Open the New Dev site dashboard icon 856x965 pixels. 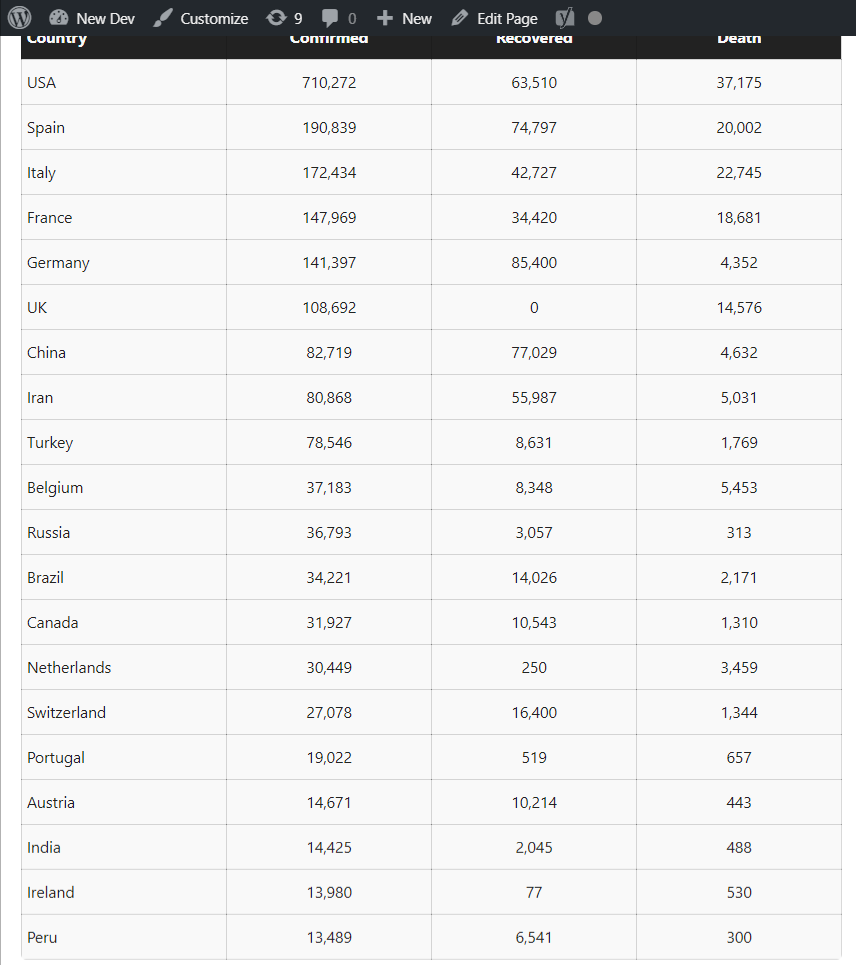point(58,18)
